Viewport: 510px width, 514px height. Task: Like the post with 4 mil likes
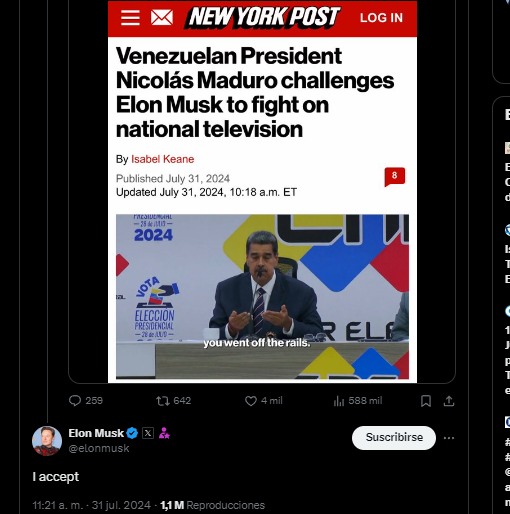263,400
